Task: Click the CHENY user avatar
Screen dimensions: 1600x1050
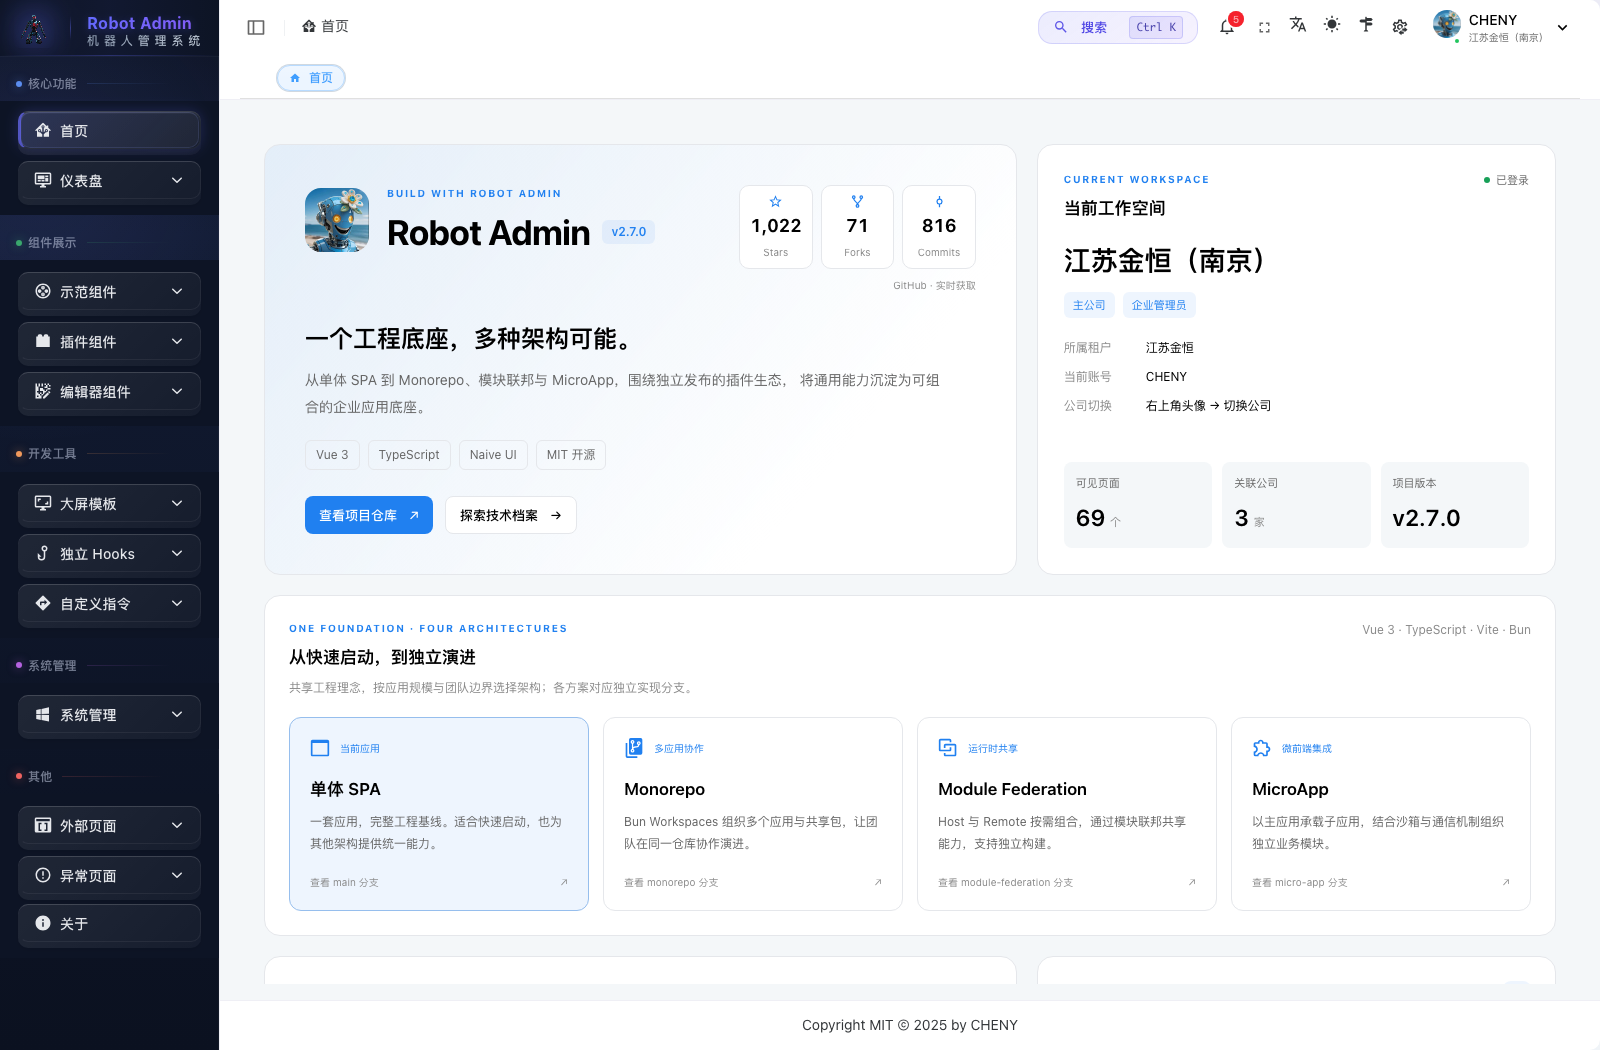Action: click(x=1447, y=25)
